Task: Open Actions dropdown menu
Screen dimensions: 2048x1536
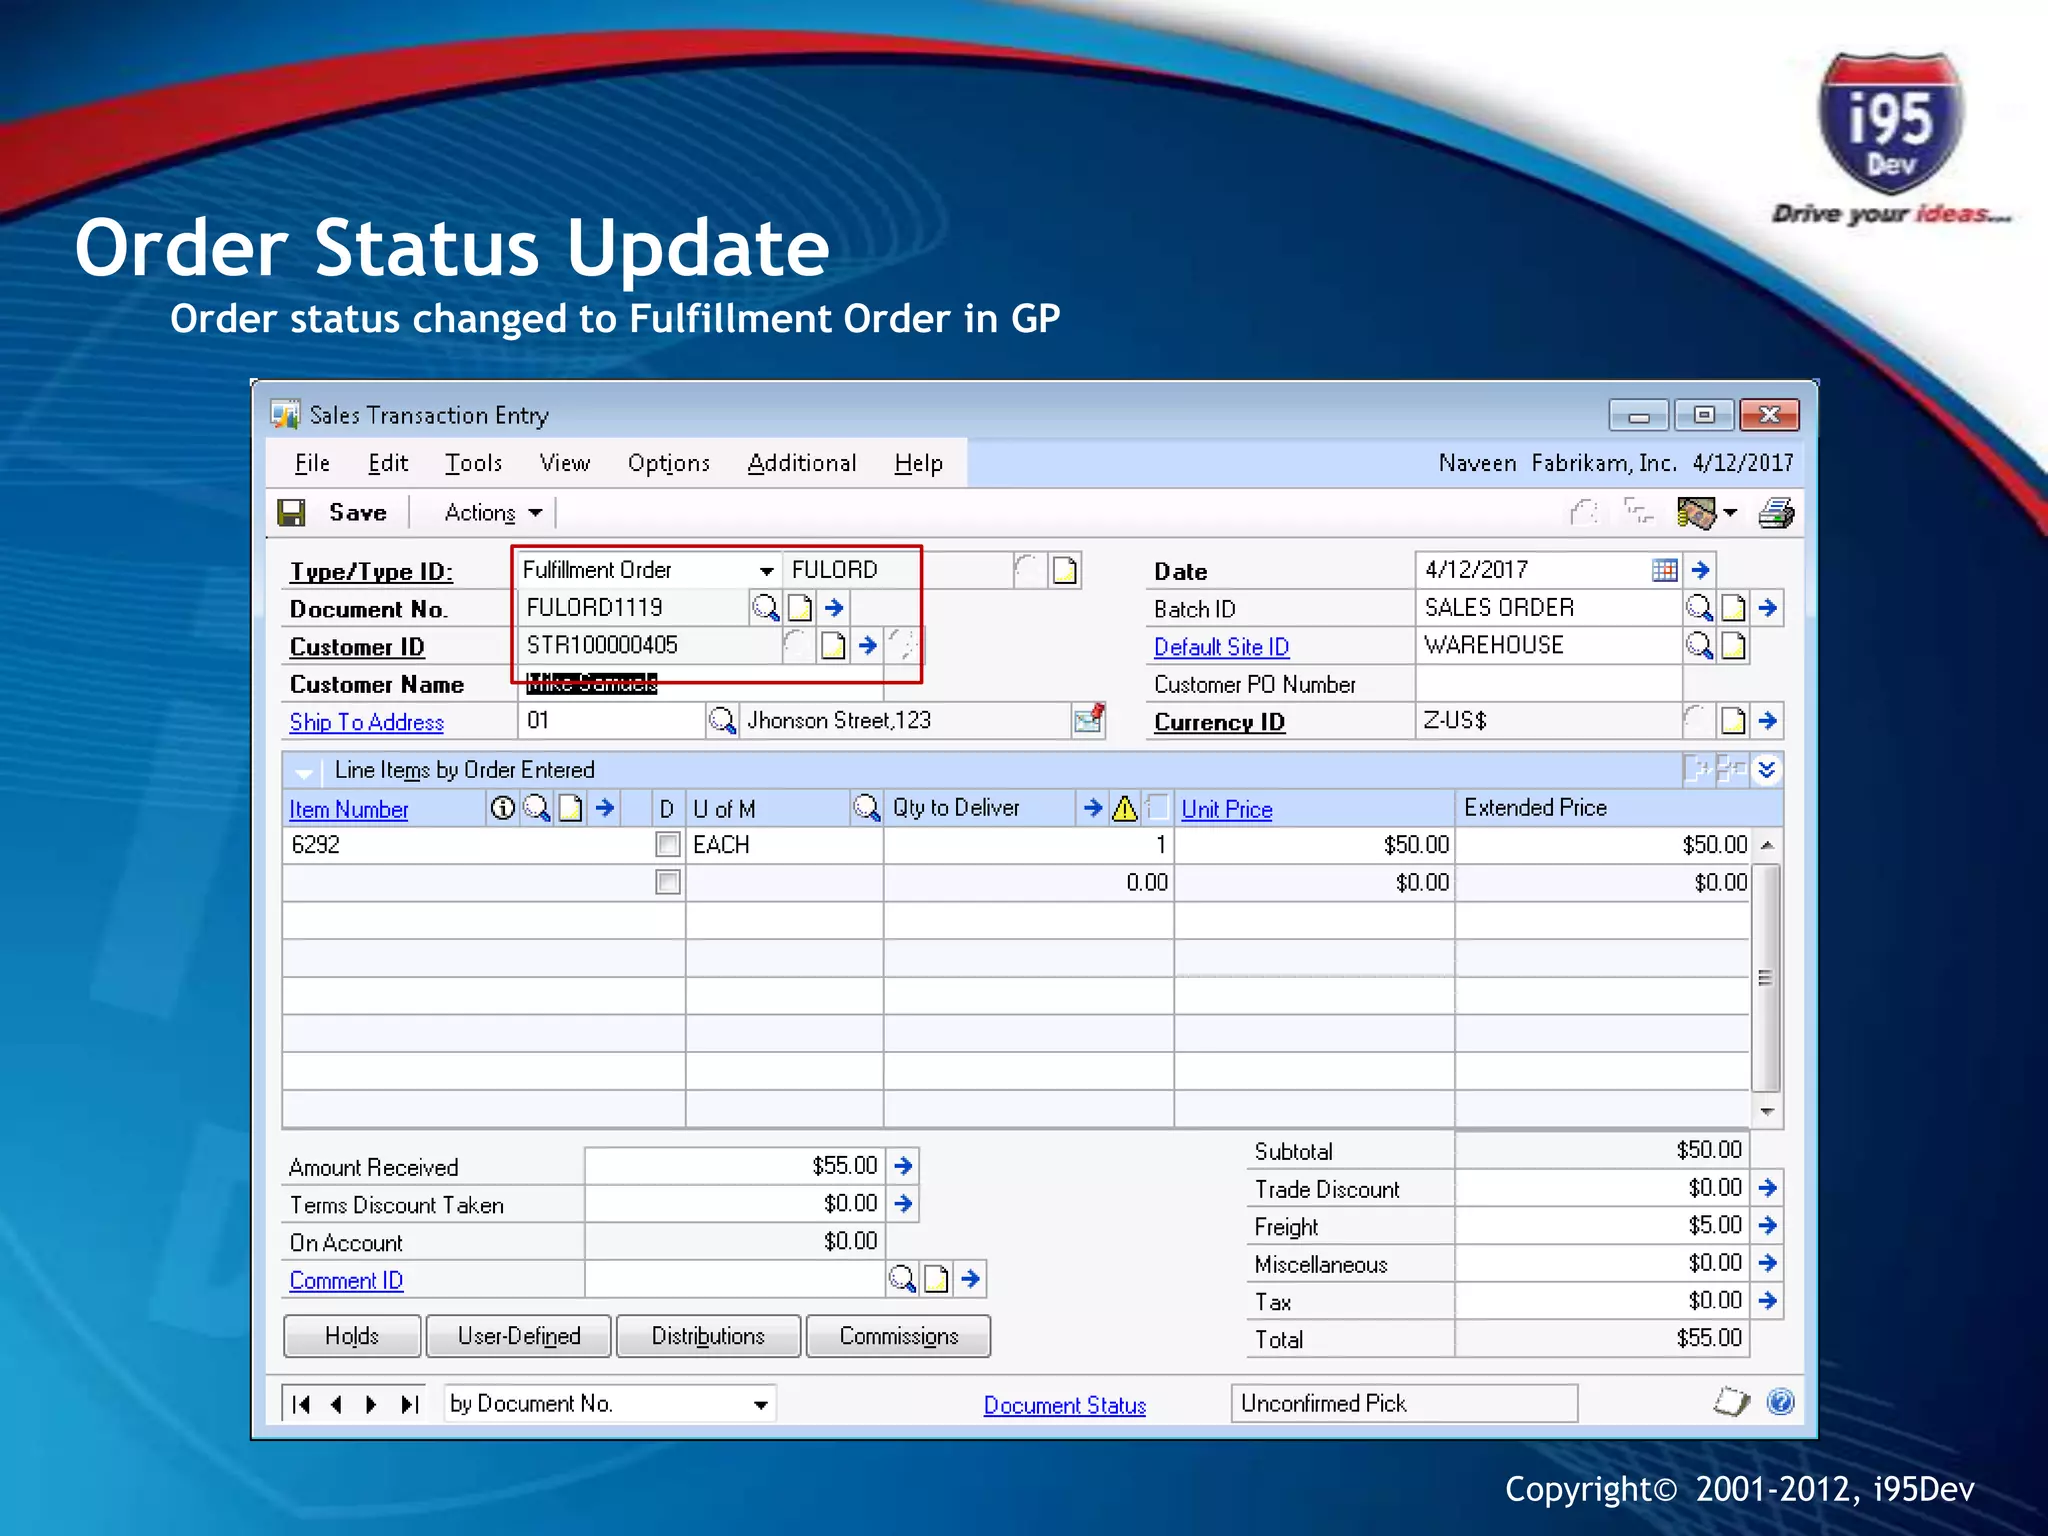Action: coord(493,513)
